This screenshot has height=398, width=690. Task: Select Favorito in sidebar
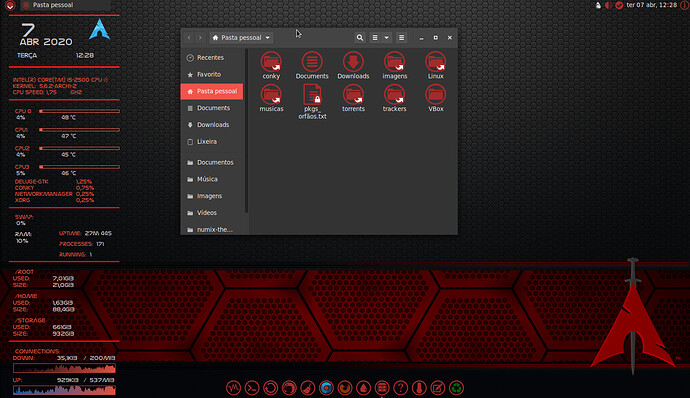[212, 74]
